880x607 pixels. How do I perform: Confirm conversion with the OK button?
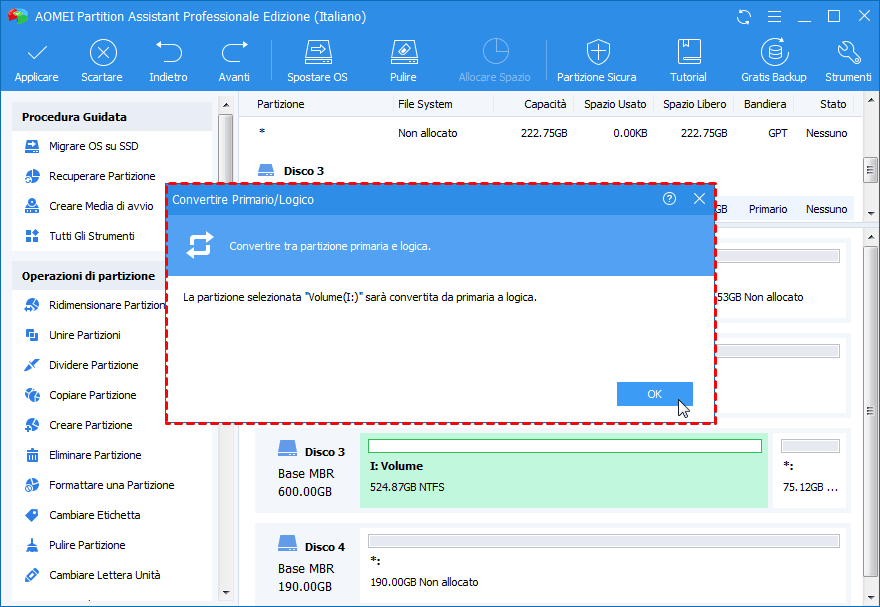point(654,394)
